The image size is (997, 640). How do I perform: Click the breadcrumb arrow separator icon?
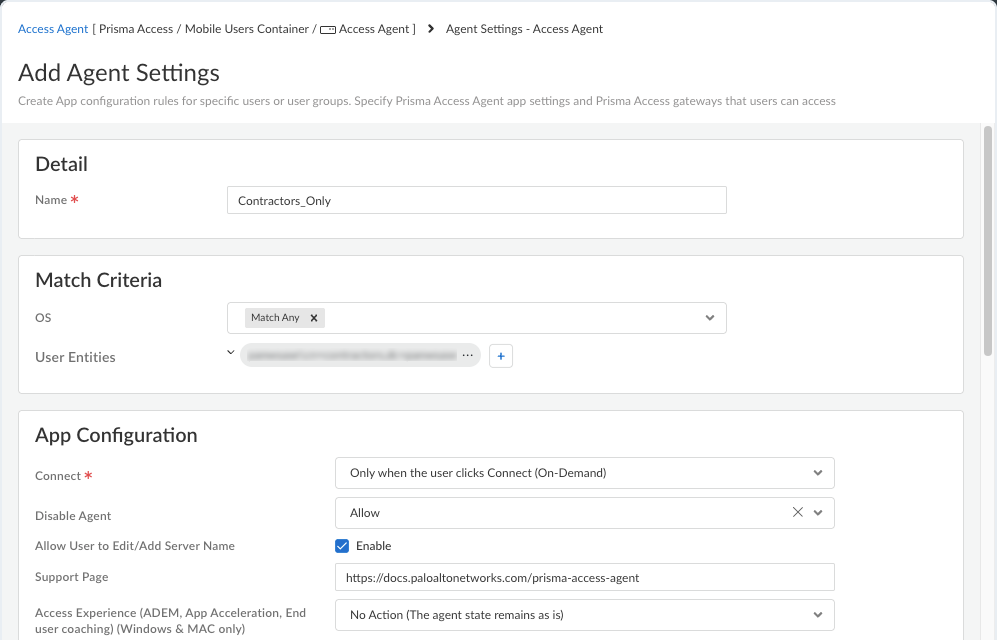(x=431, y=29)
